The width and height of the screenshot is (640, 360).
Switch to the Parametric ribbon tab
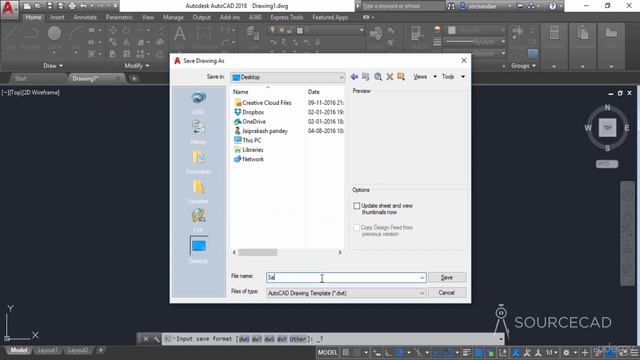click(119, 17)
